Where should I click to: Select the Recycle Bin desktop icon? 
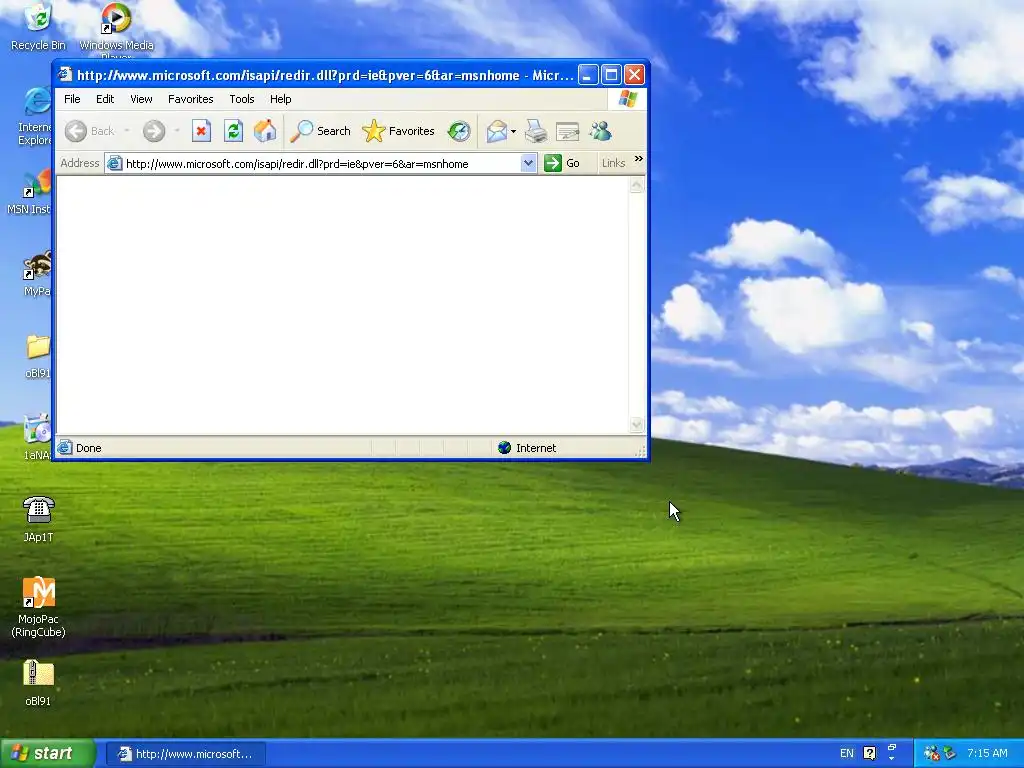(38, 27)
